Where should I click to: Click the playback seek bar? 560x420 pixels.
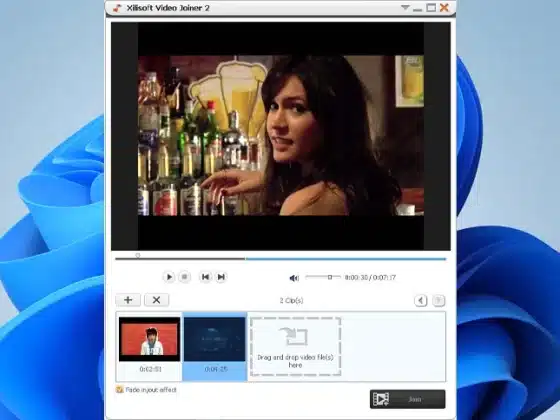point(280,259)
